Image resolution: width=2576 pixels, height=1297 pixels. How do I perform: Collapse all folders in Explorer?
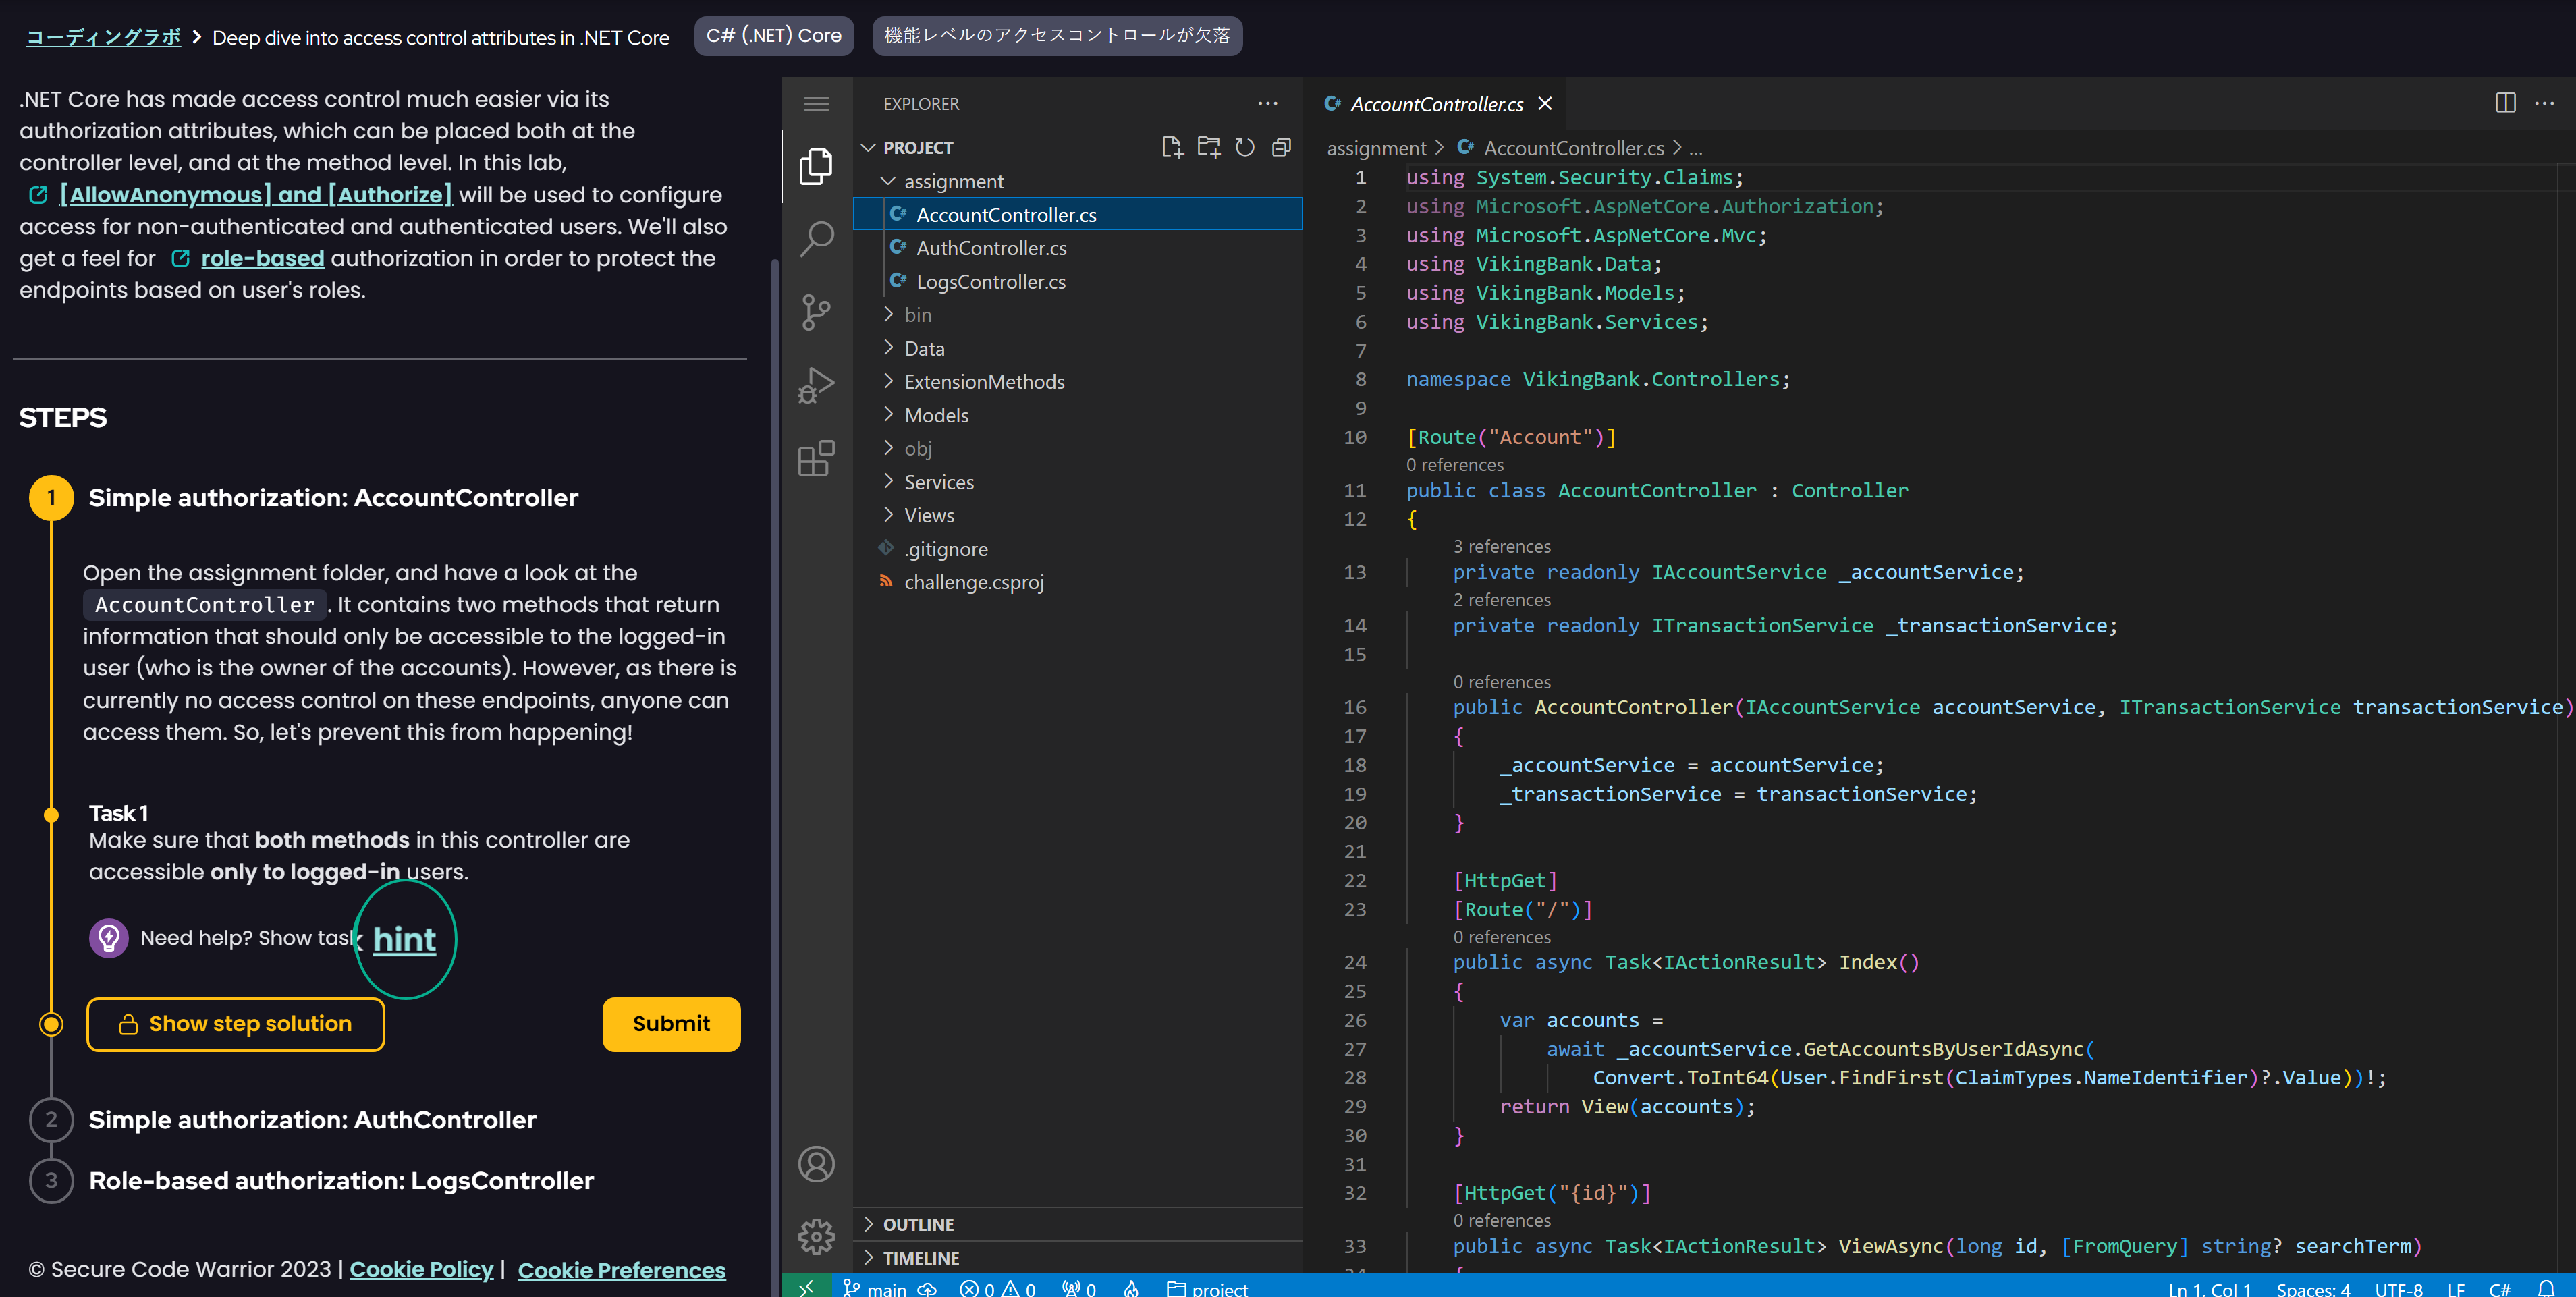(x=1281, y=147)
